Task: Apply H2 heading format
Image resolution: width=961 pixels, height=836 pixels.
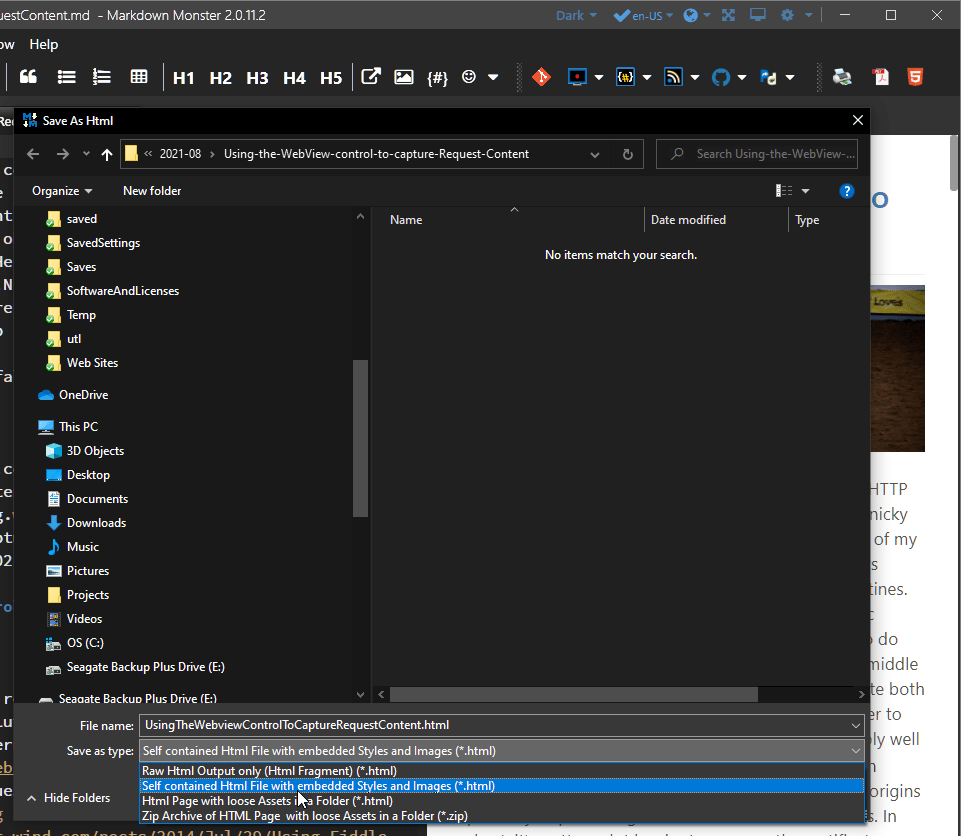Action: tap(221, 78)
